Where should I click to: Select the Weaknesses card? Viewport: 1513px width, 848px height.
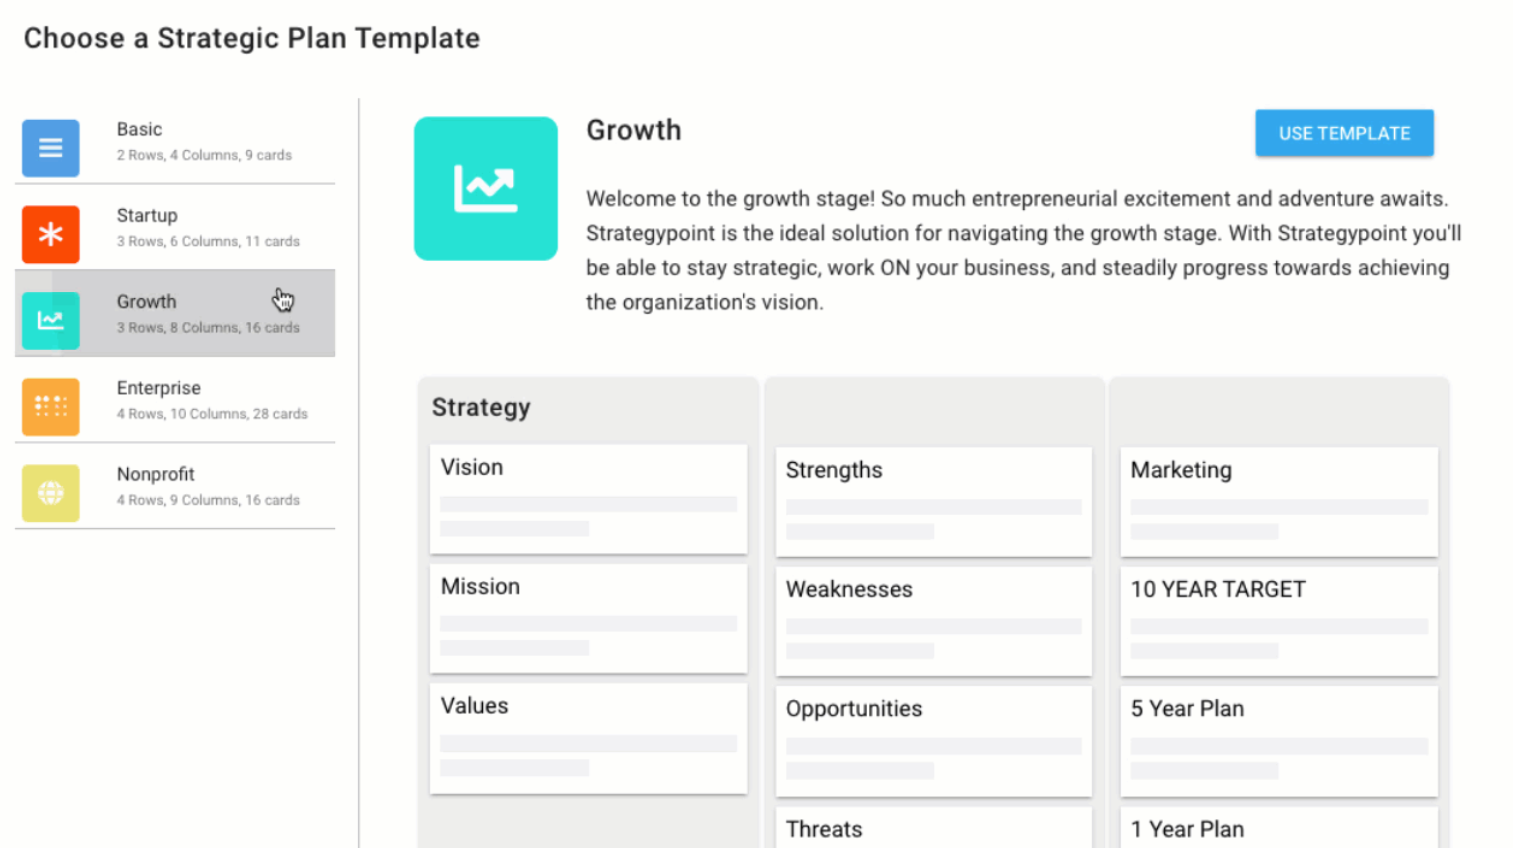pos(933,620)
